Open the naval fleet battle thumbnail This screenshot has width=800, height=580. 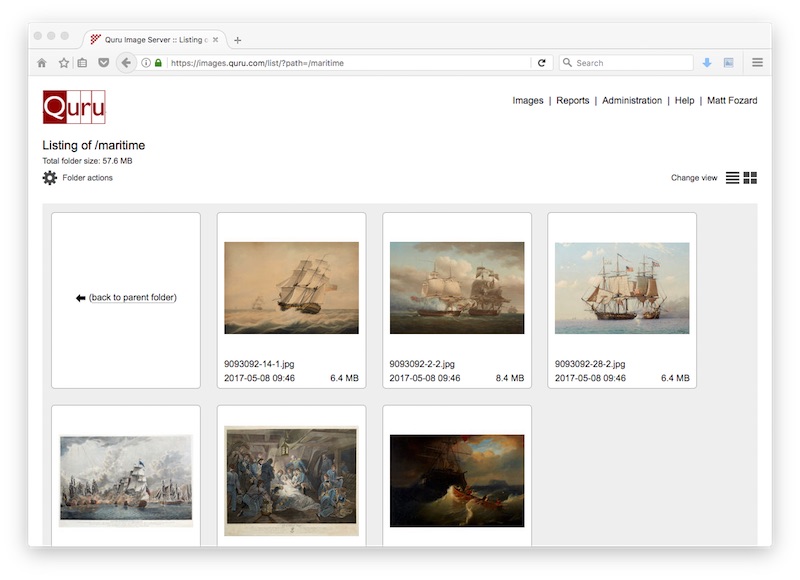tap(126, 481)
